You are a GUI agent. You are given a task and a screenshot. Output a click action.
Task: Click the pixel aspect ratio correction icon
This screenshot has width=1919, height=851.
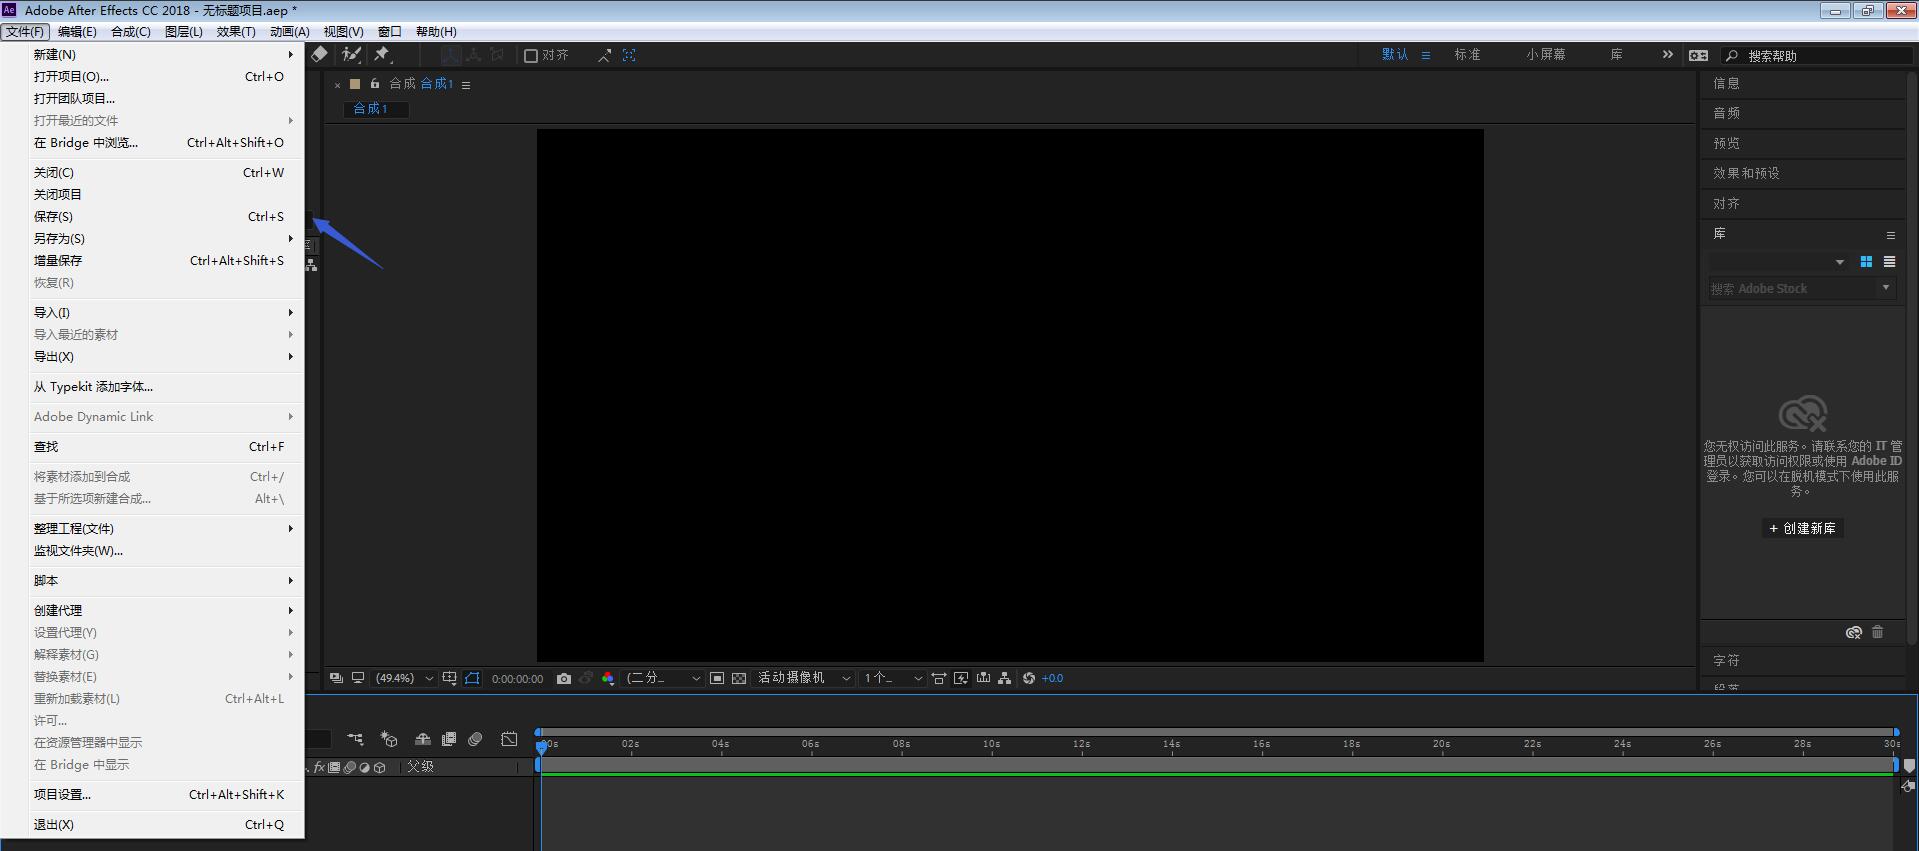coord(939,678)
